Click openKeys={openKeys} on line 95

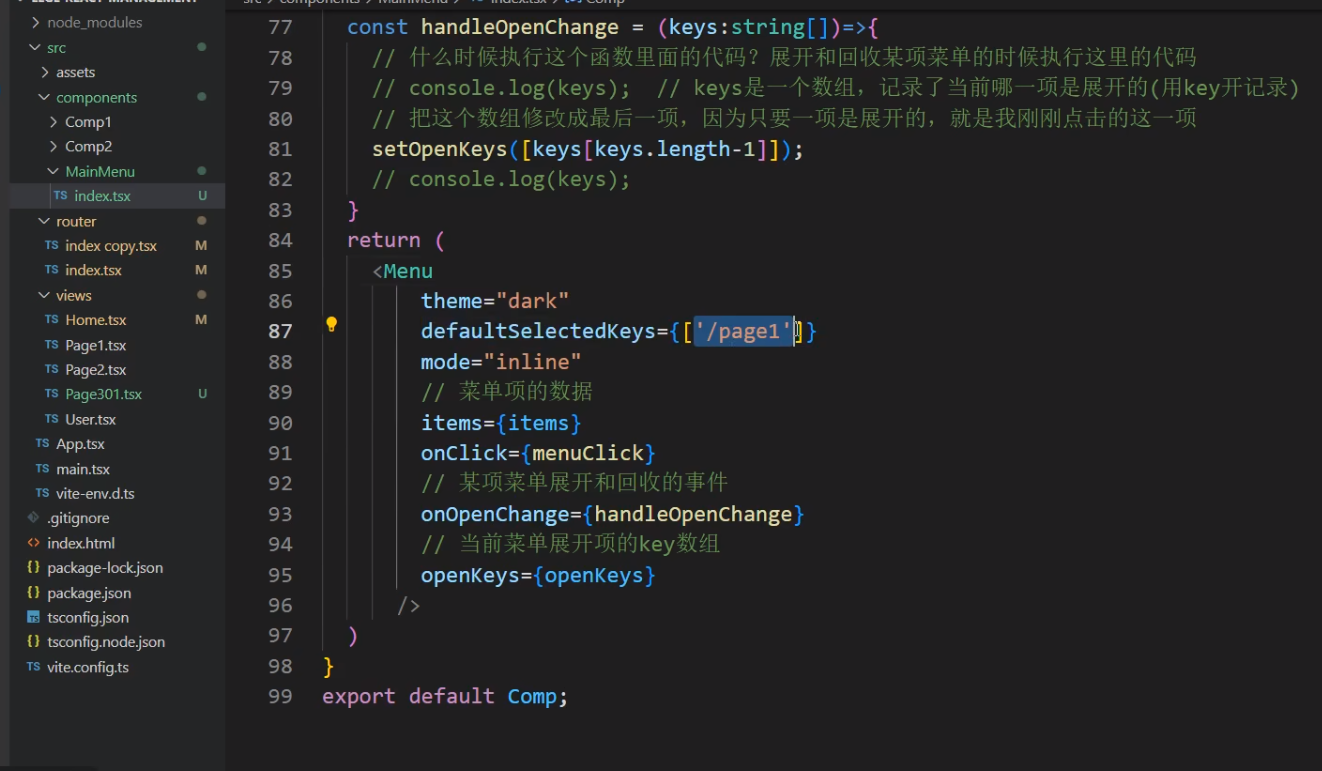pos(538,575)
